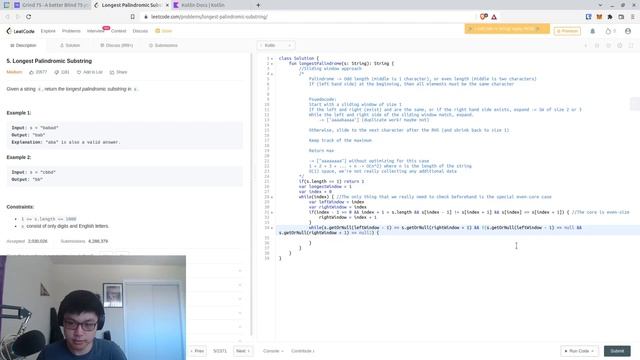Switch to the Submissions tab

point(163,45)
